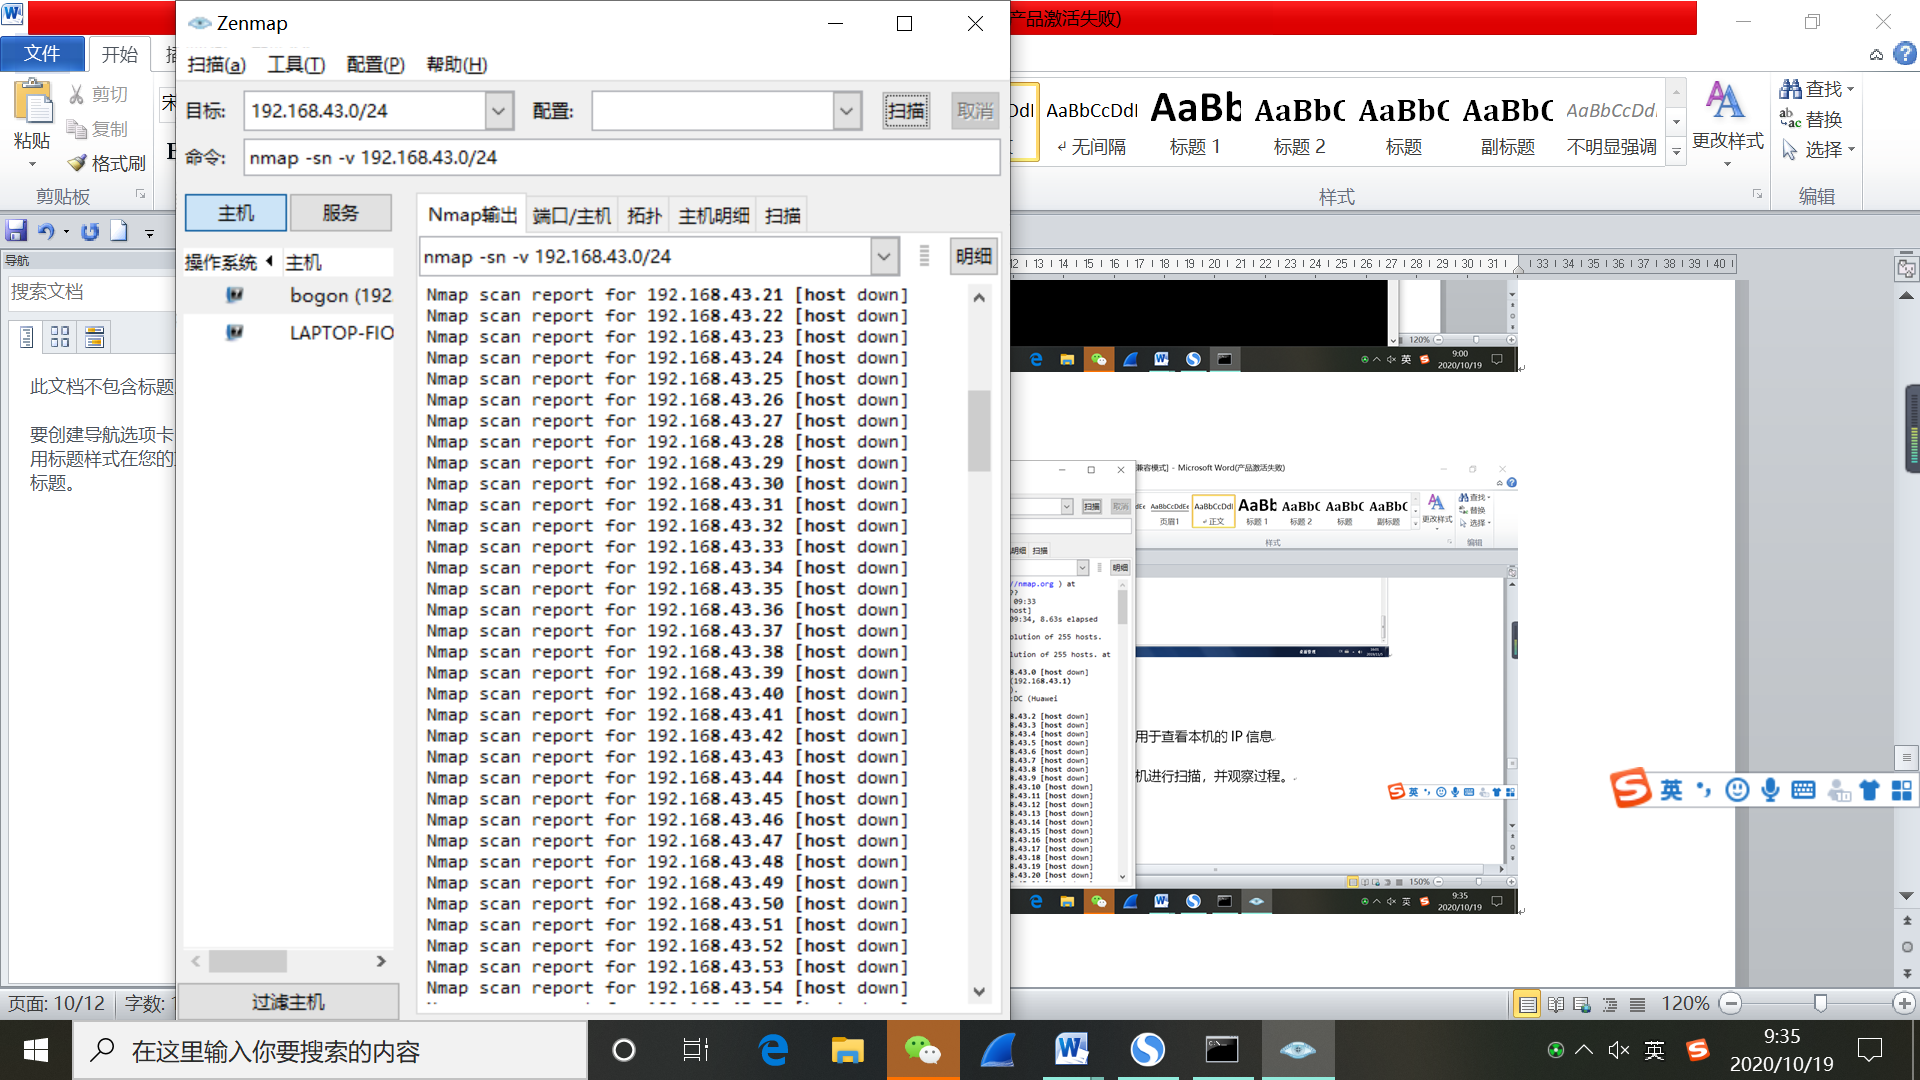Click the Browse pages navigation icon
Image resolution: width=1920 pixels, height=1080 pixels.
click(60, 337)
